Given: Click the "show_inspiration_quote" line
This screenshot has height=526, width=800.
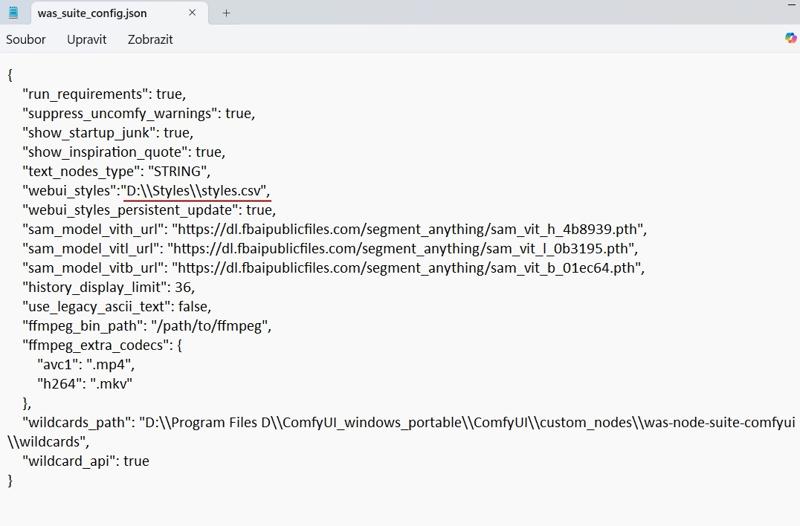Looking at the screenshot, I should point(123,152).
